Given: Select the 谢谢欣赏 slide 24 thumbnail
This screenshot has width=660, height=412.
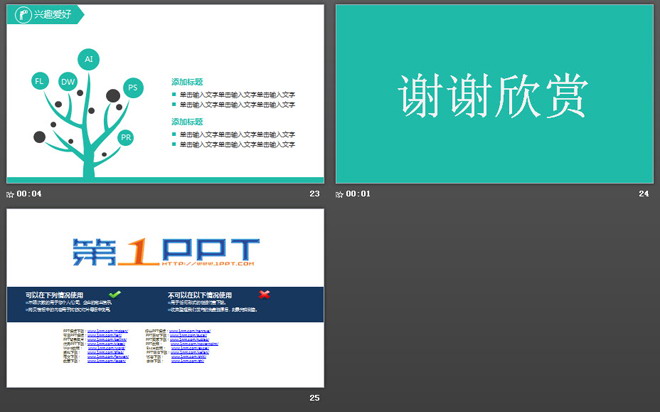Looking at the screenshot, I should click(495, 94).
